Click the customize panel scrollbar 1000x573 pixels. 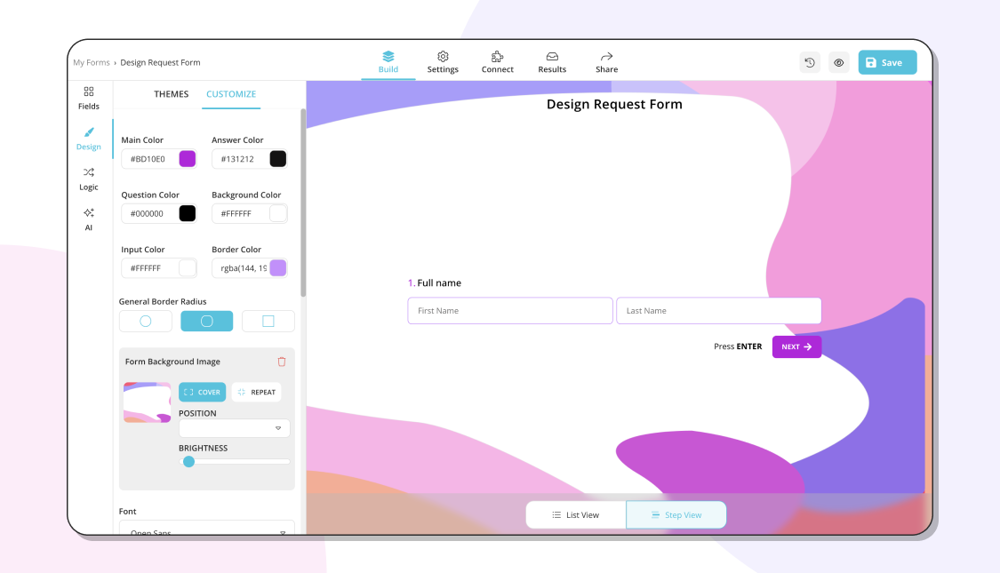303,202
